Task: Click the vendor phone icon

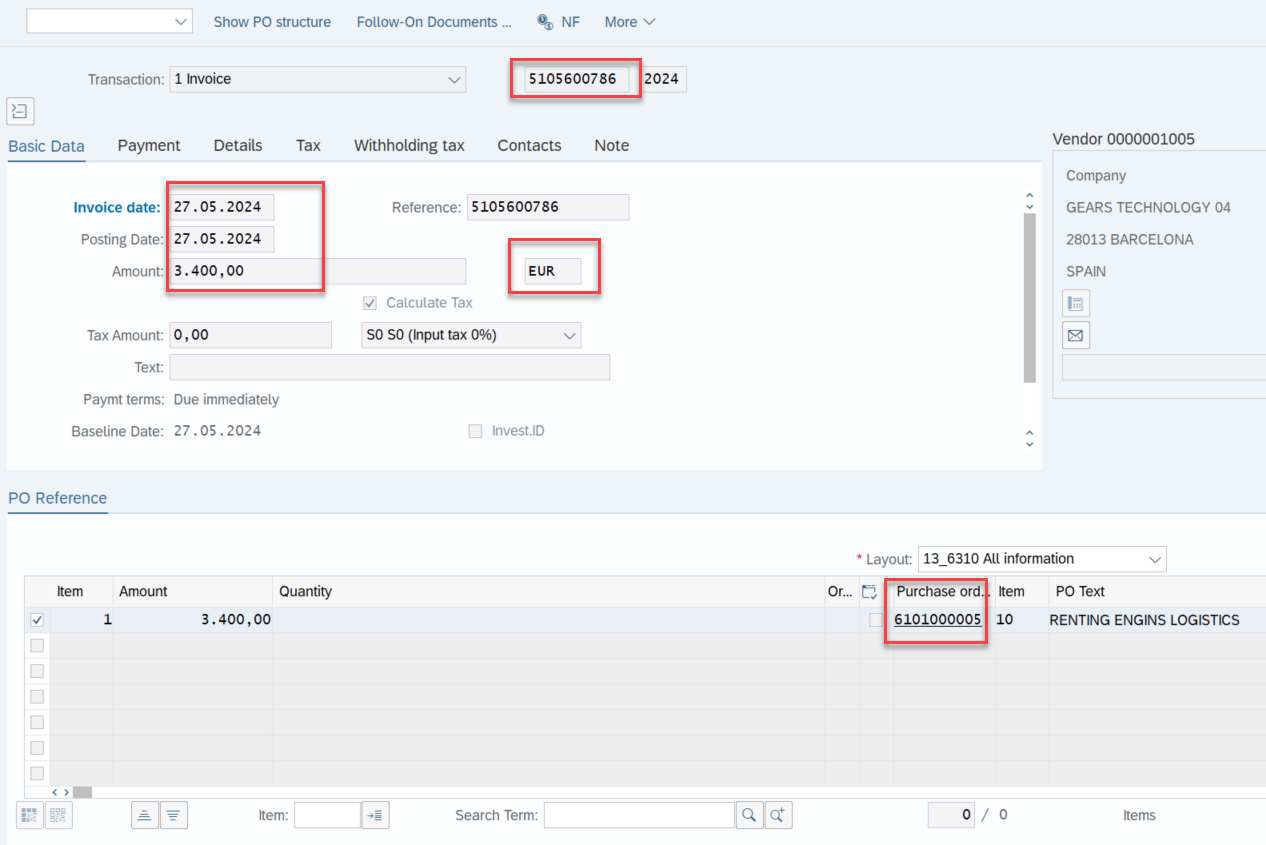Action: click(1075, 303)
